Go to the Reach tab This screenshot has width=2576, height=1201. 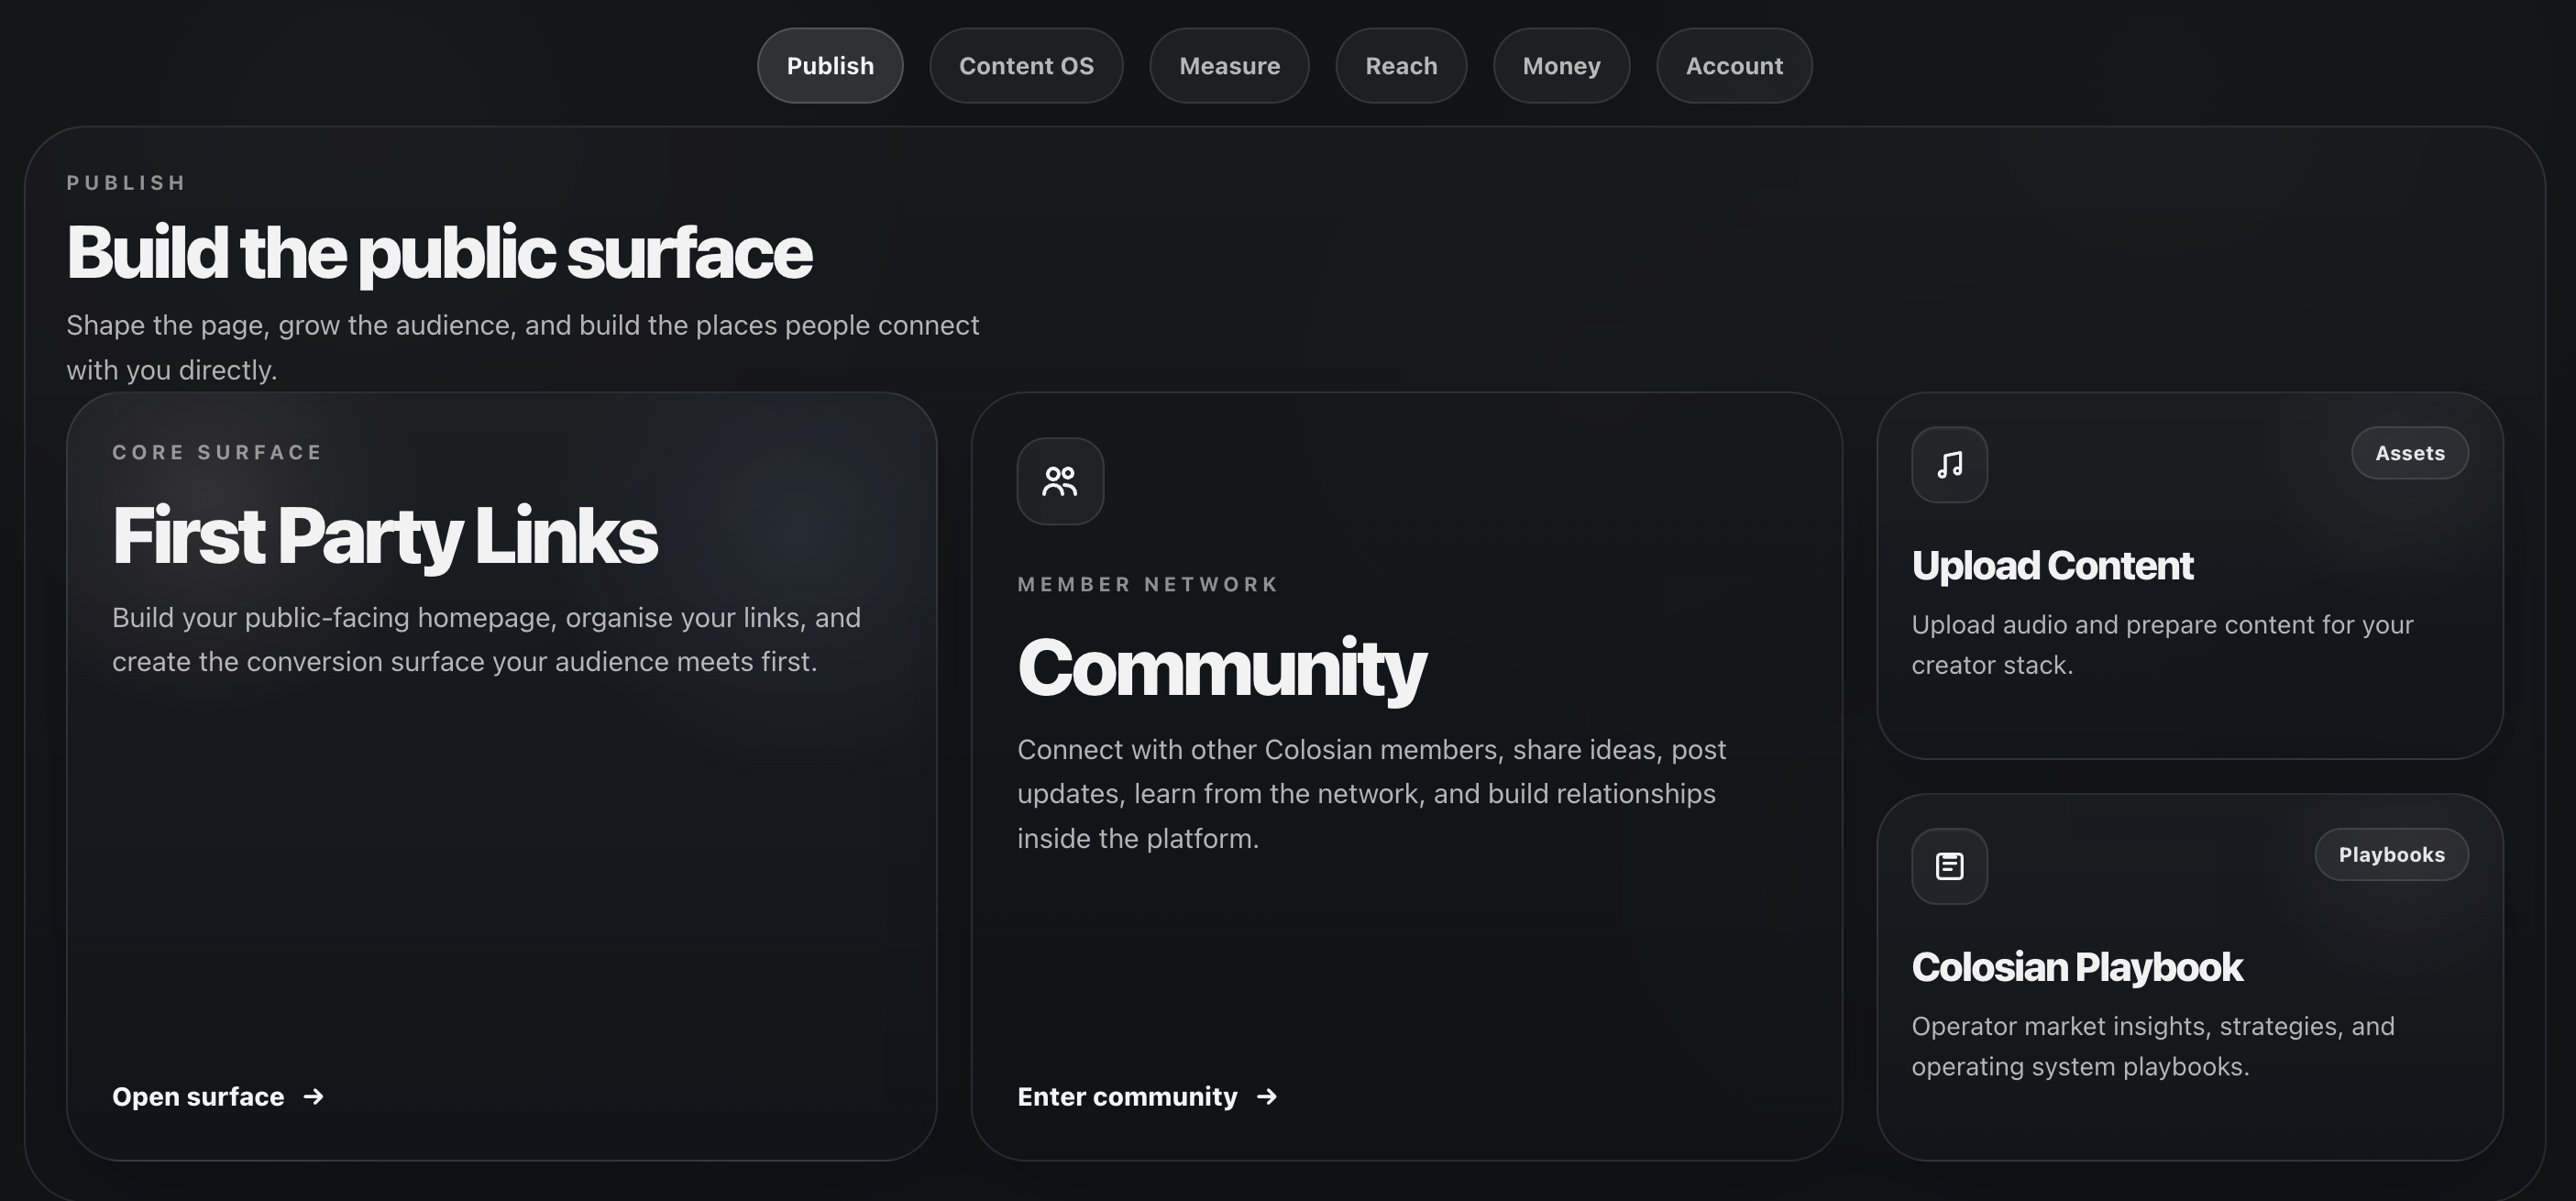click(x=1401, y=66)
